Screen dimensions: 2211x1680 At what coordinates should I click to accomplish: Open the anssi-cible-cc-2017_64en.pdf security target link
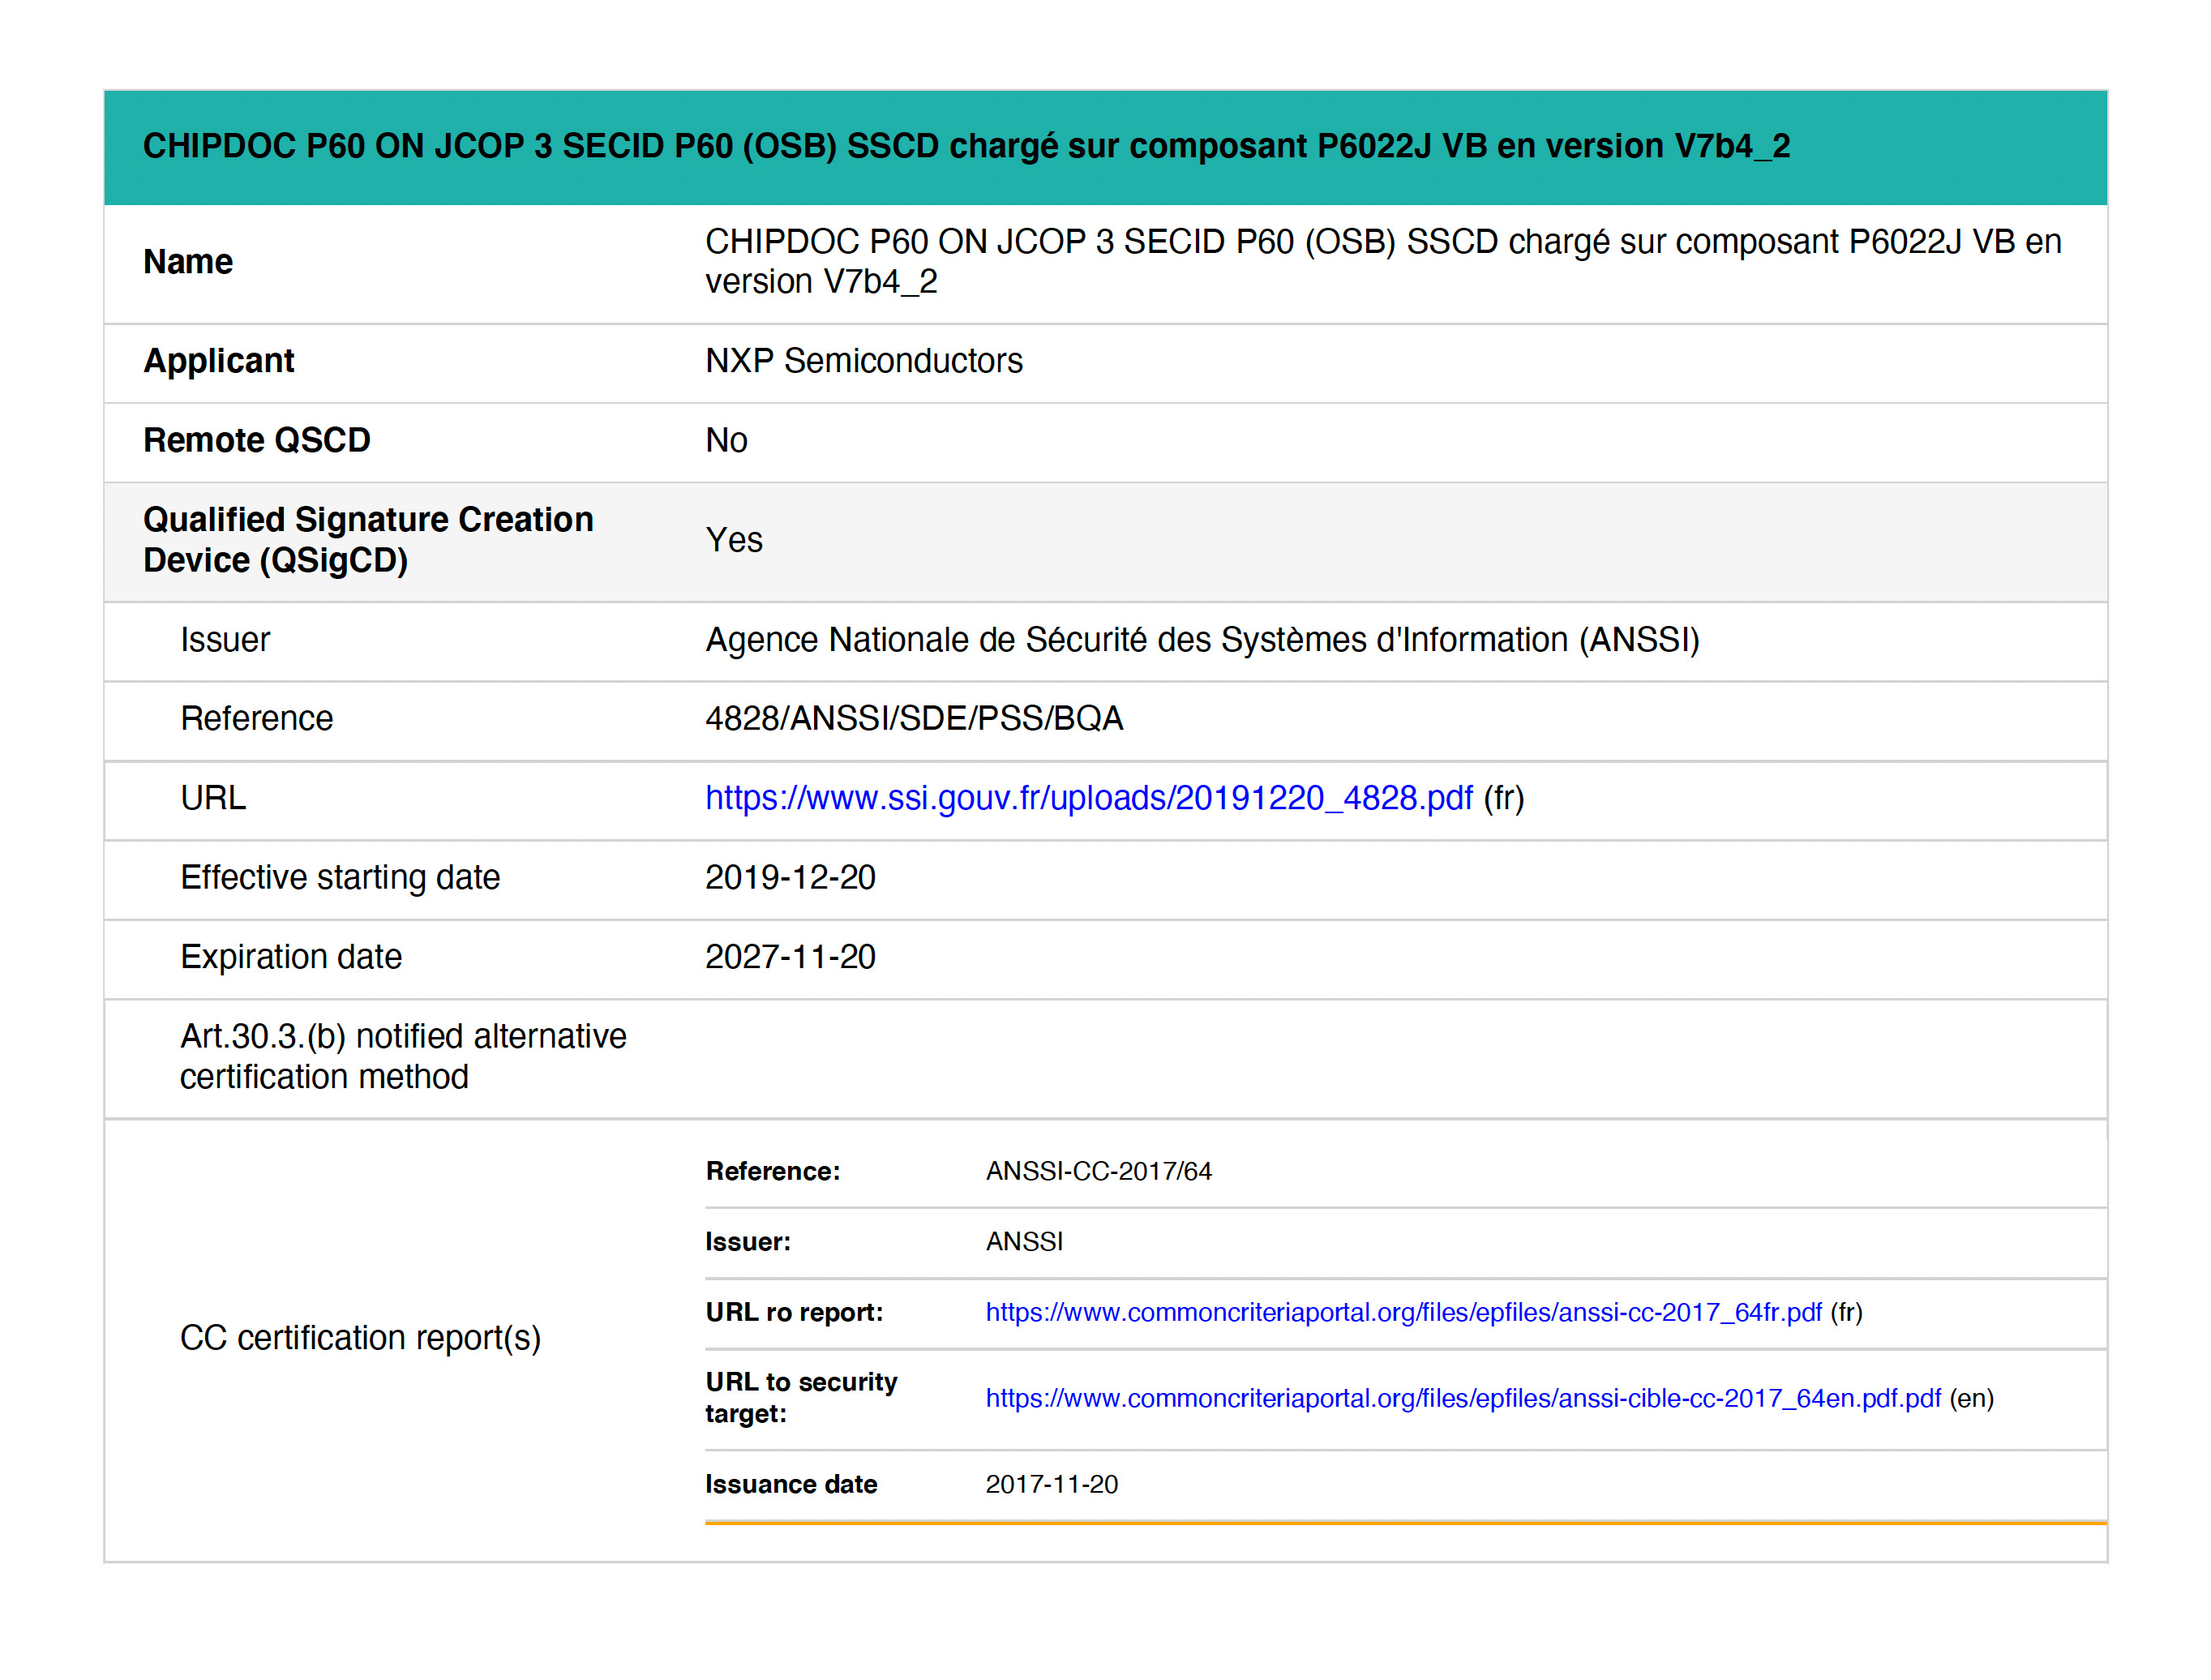pyautogui.click(x=1462, y=1398)
